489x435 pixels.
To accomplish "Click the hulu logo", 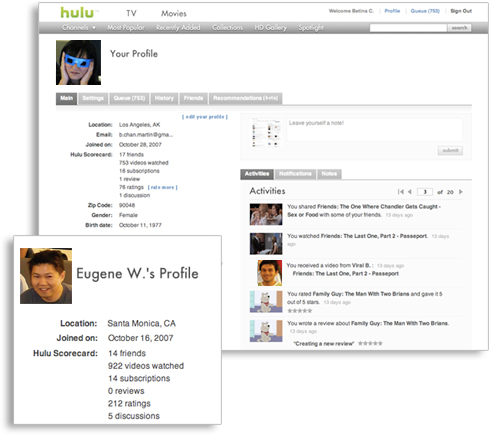I will tap(77, 13).
